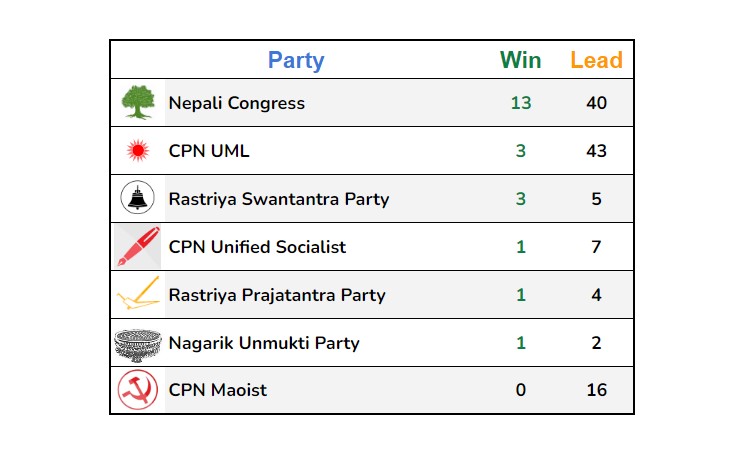Screen dimensions: 748x456
Task: Select the Rastriya Swantantra Party name
Action: coord(279,199)
